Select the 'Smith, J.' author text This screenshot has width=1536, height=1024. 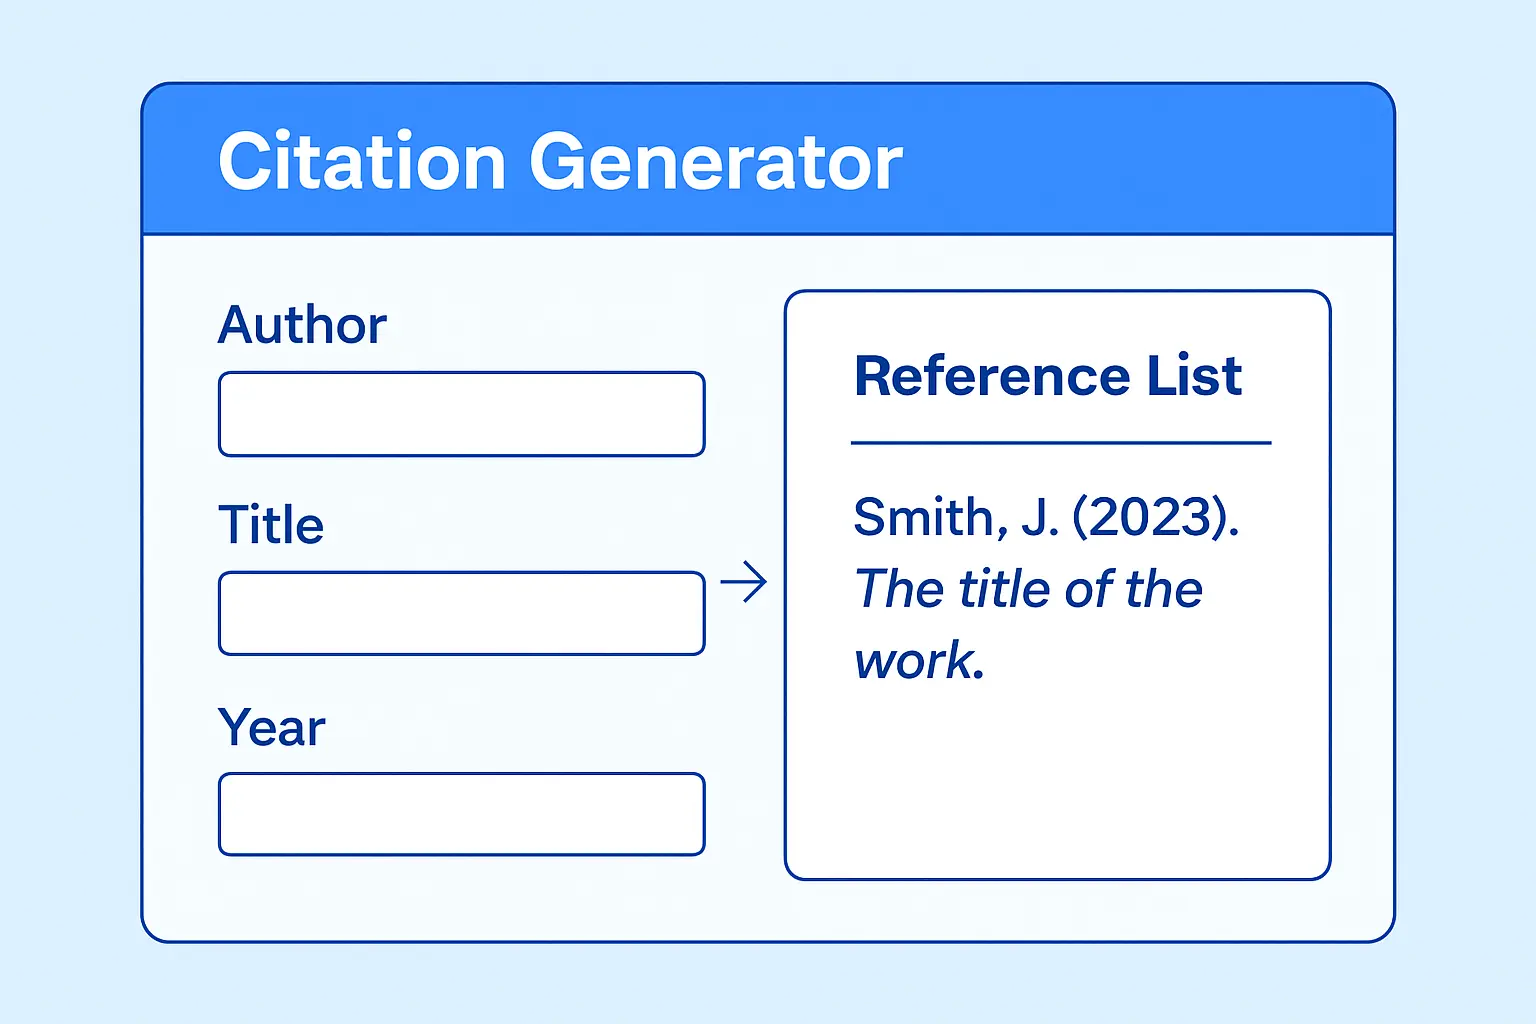(956, 517)
